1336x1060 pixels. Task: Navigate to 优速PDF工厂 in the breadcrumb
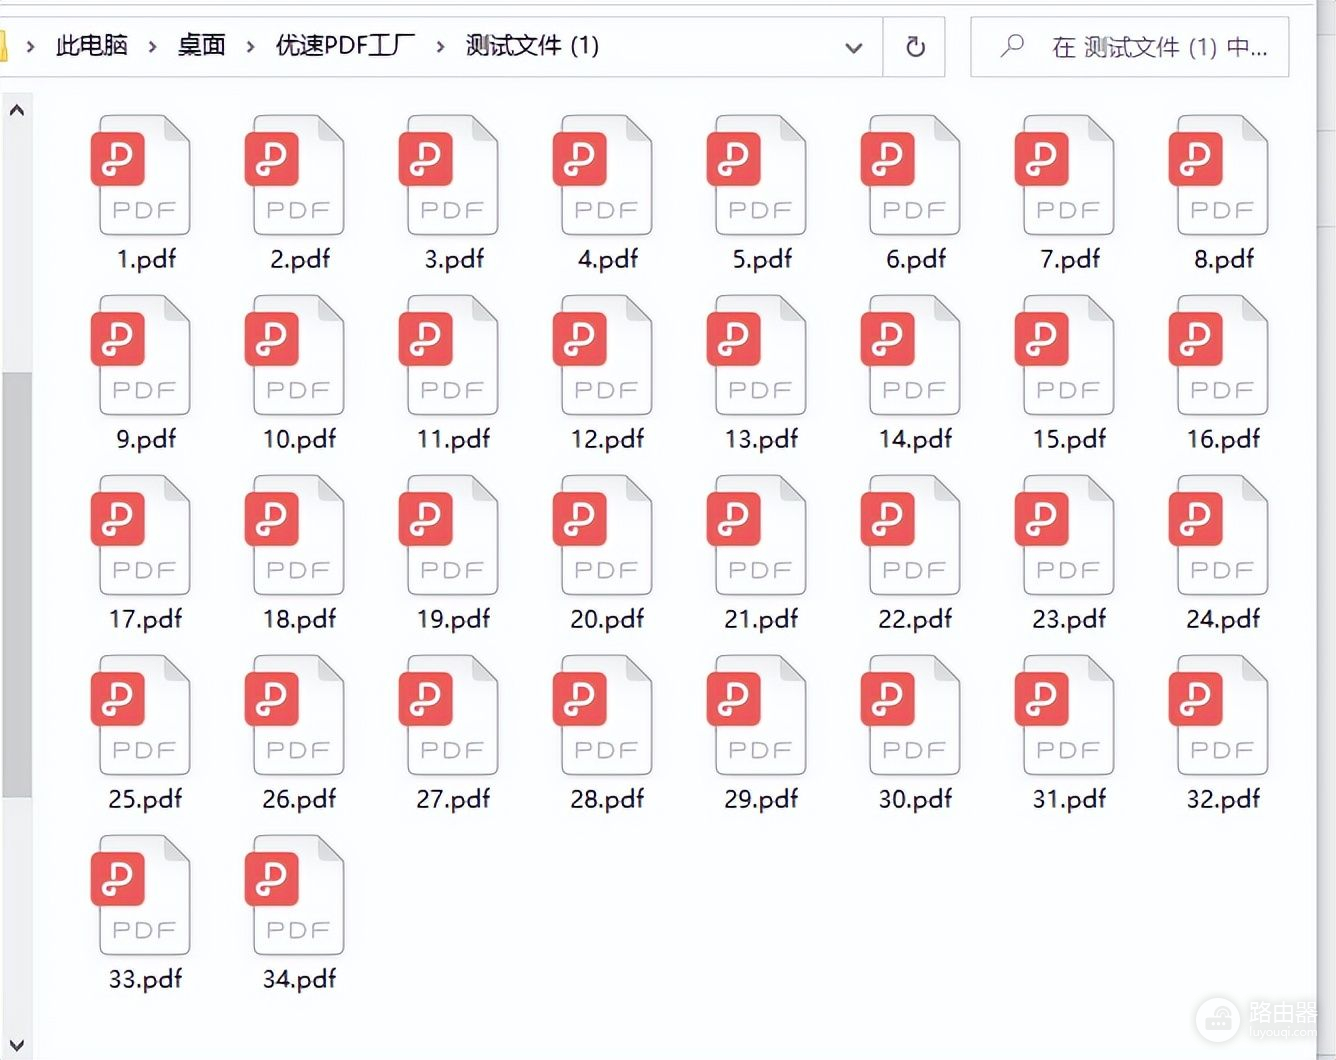(x=345, y=45)
